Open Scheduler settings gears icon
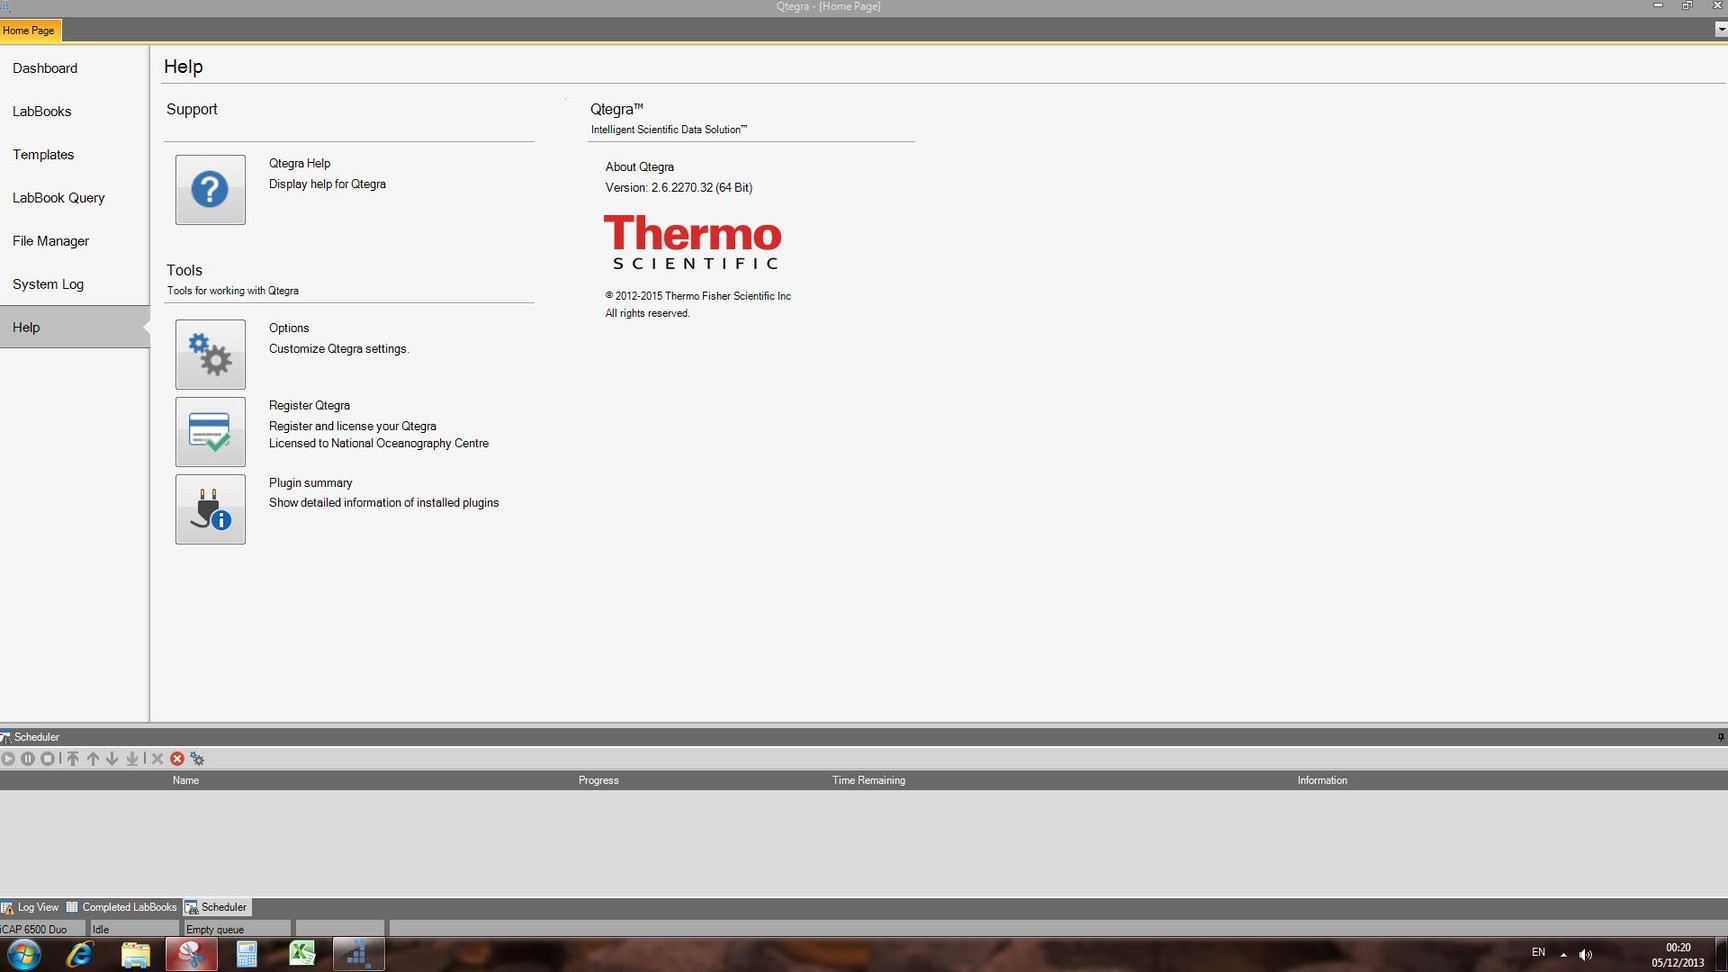 (x=197, y=759)
